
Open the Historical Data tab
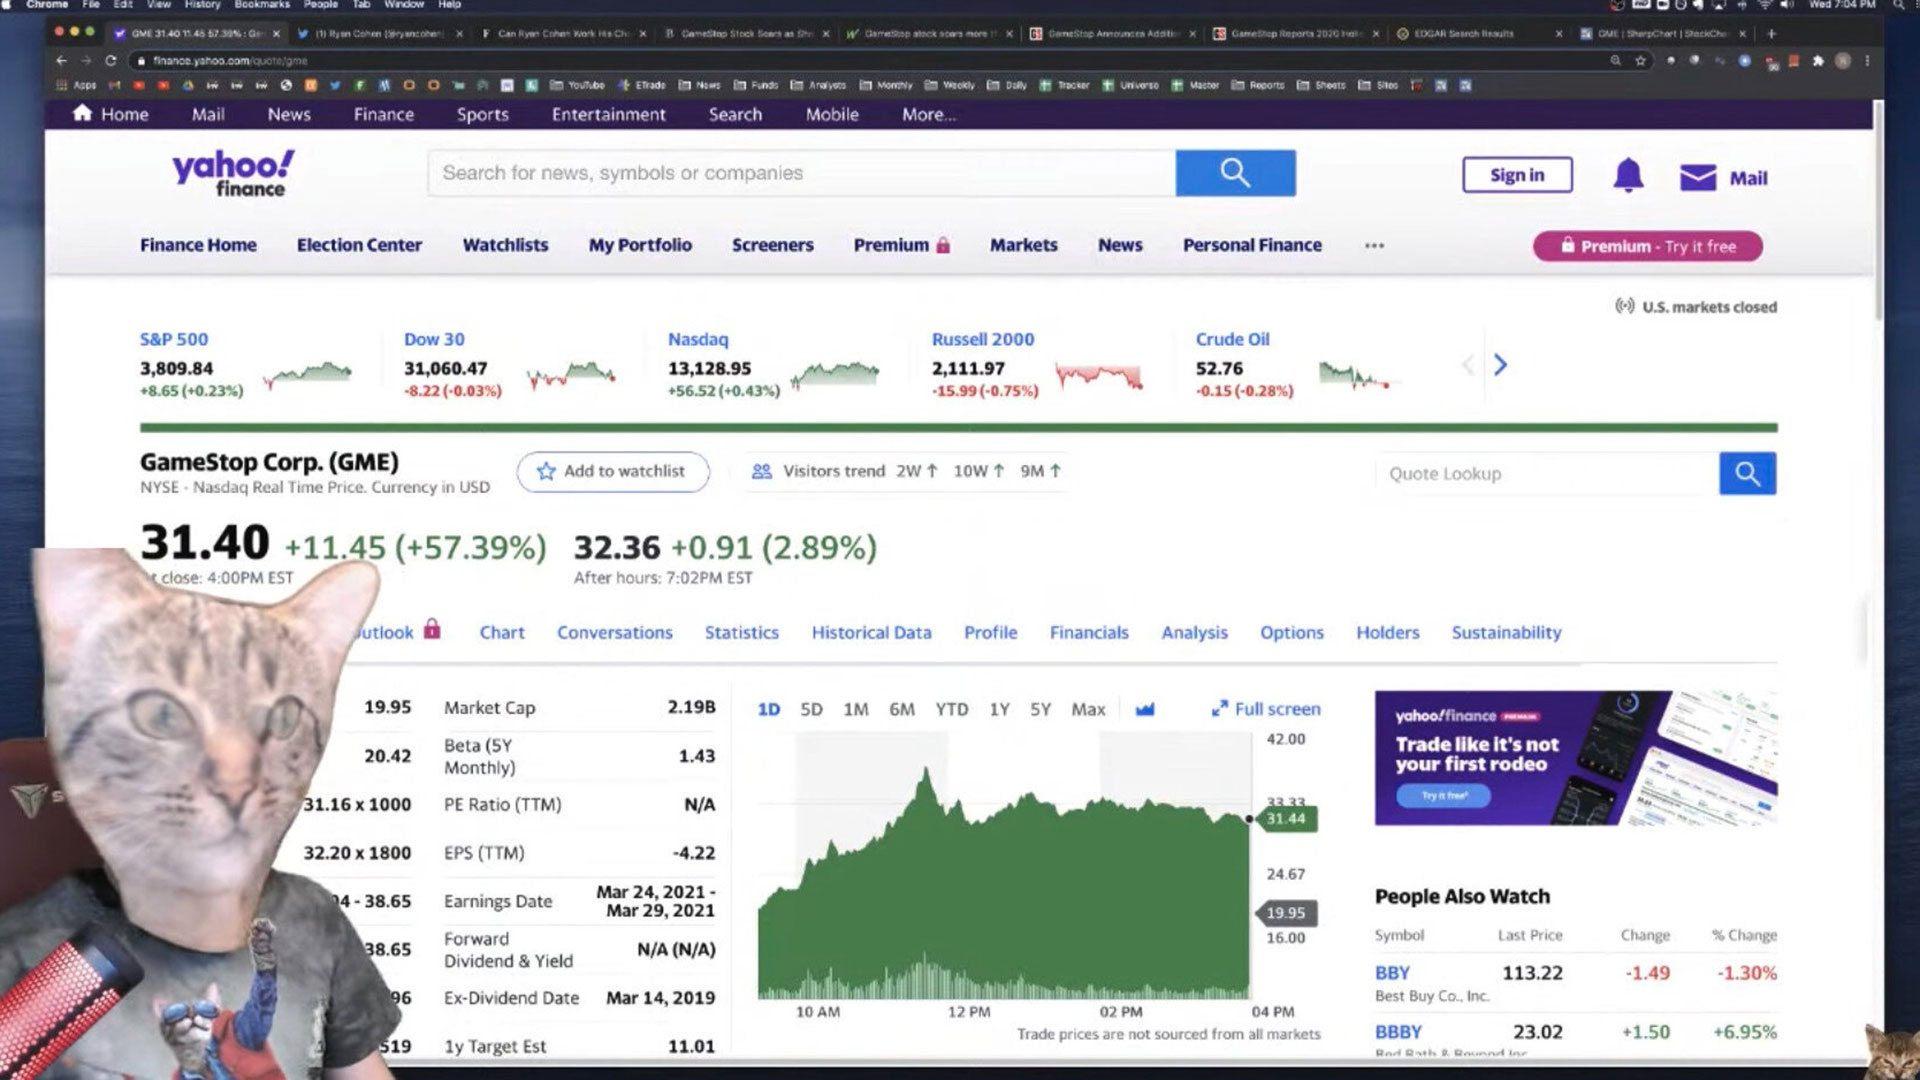click(x=871, y=632)
